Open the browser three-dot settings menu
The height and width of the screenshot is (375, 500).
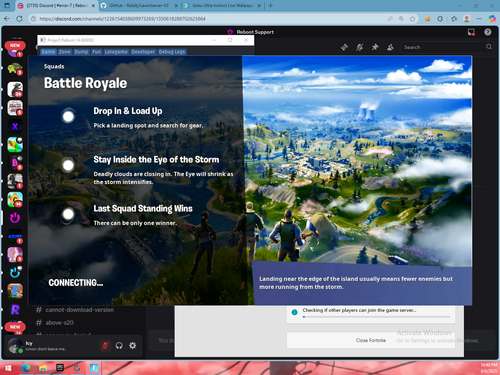click(479, 19)
